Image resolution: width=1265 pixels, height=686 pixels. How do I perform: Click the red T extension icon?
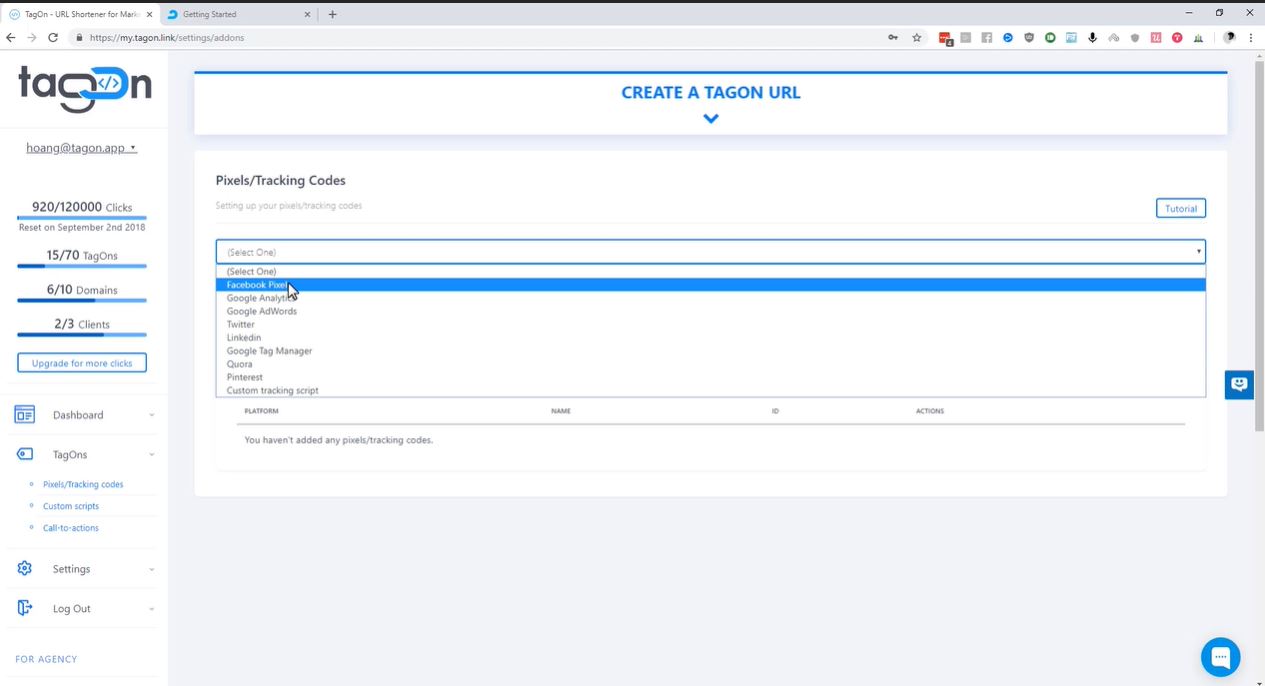[x=1177, y=38]
